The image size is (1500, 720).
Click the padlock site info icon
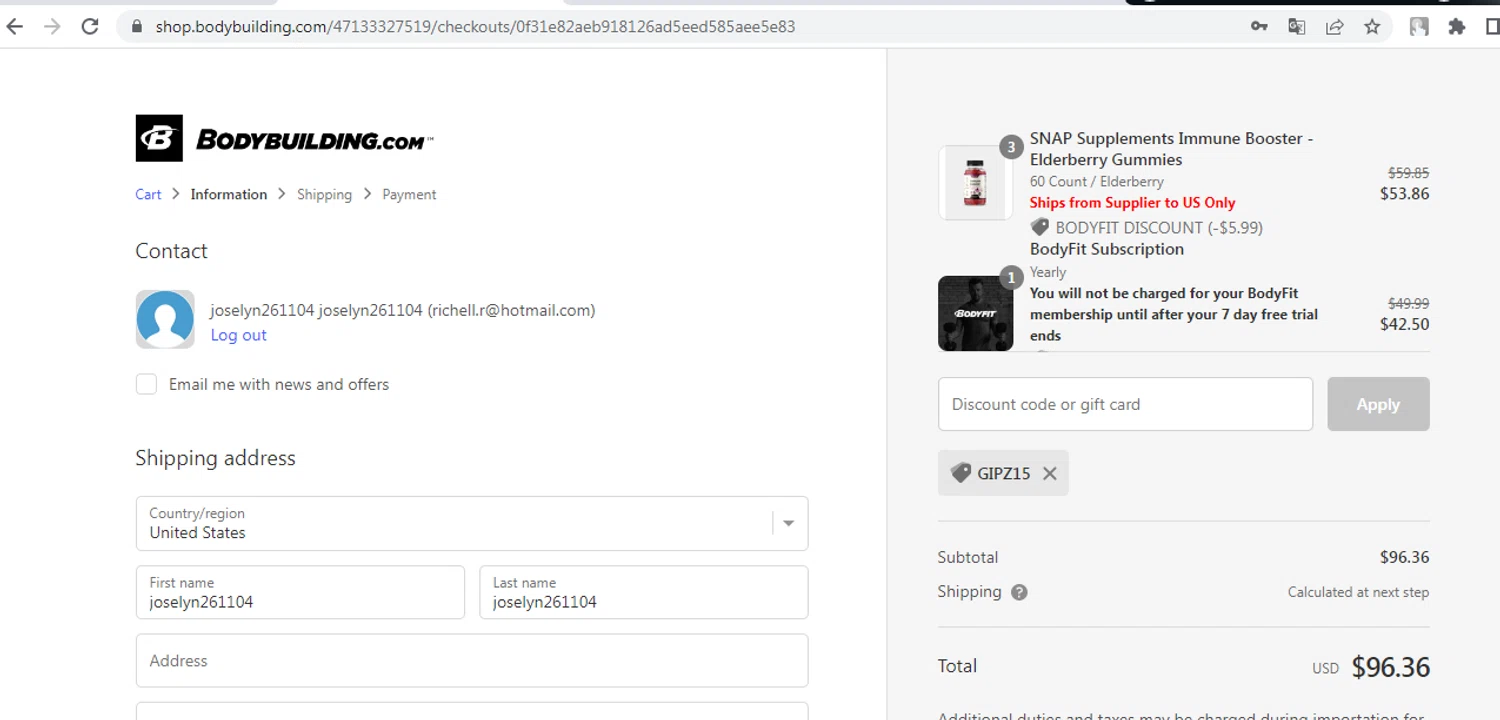click(137, 27)
